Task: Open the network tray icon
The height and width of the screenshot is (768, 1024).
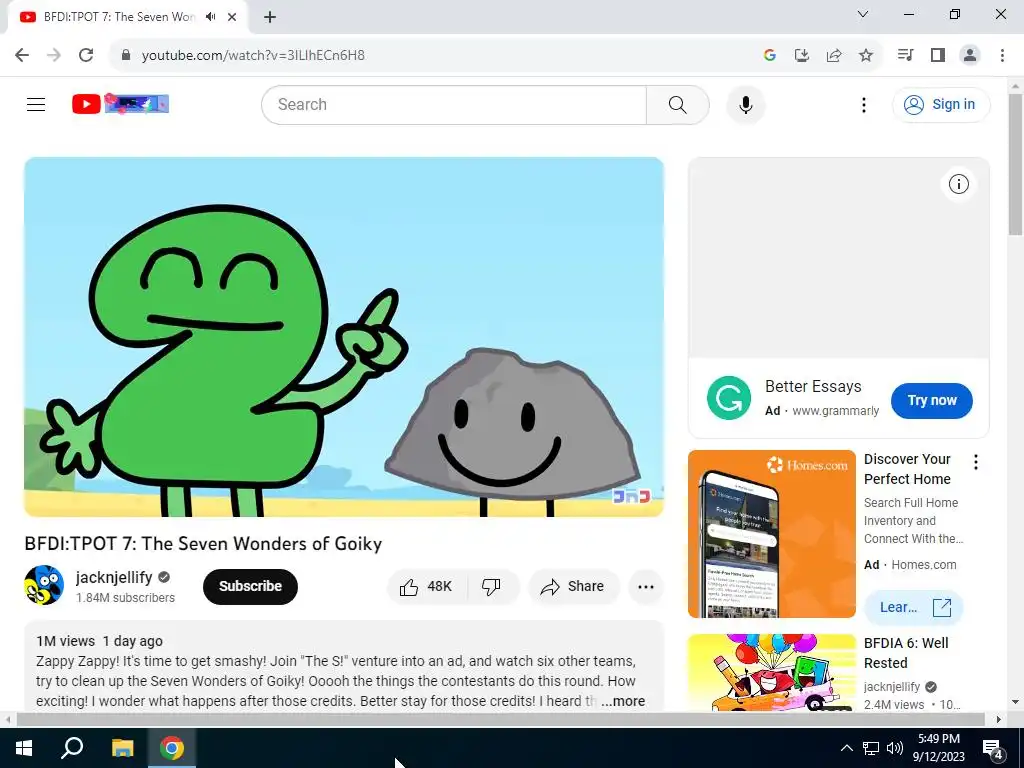Action: (871, 748)
